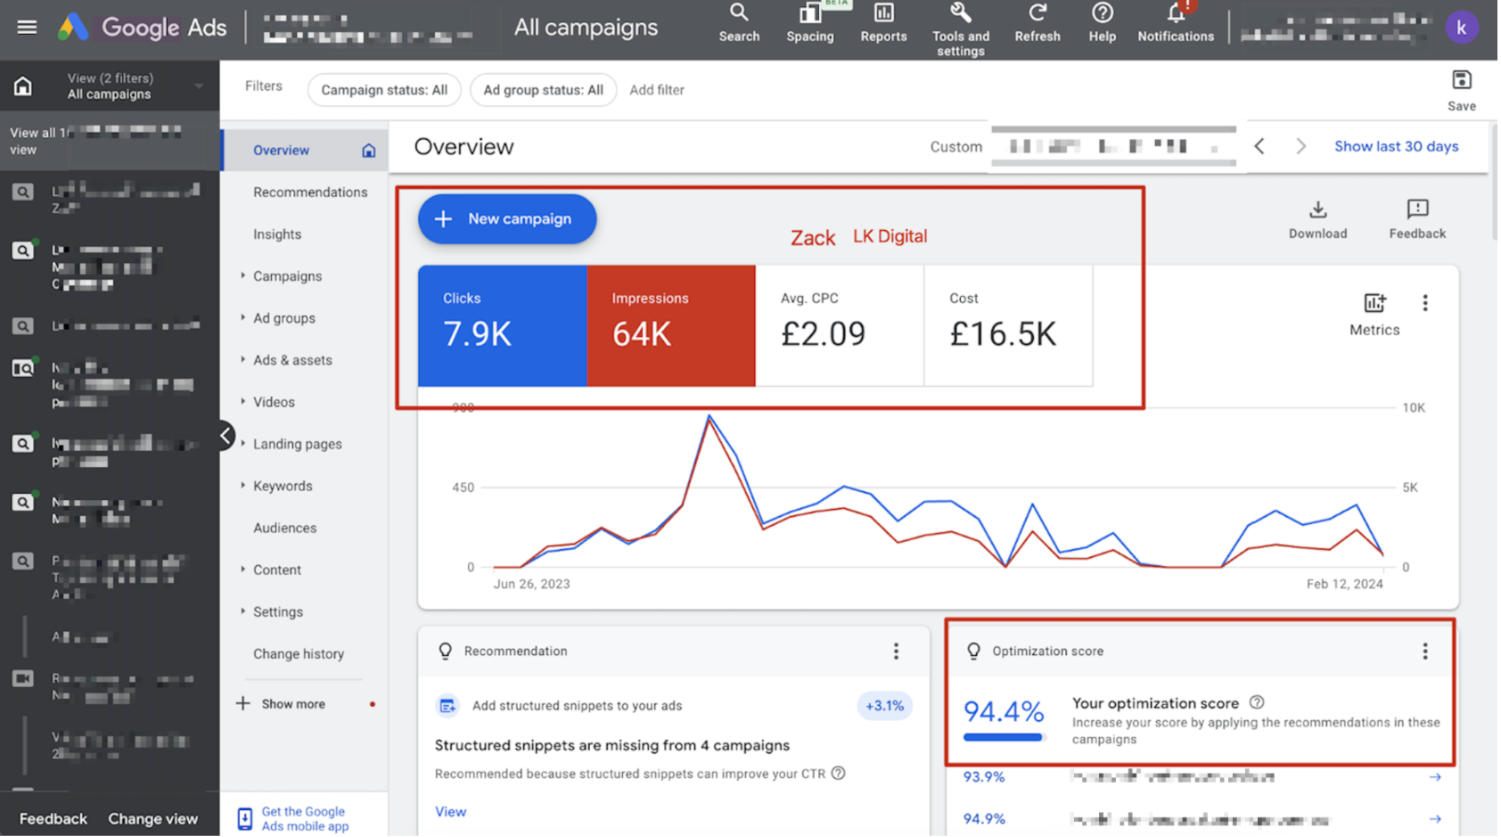Viewport: 1501px width, 837px height.
Task: Click the plus icon beside Show more
Action: (243, 704)
